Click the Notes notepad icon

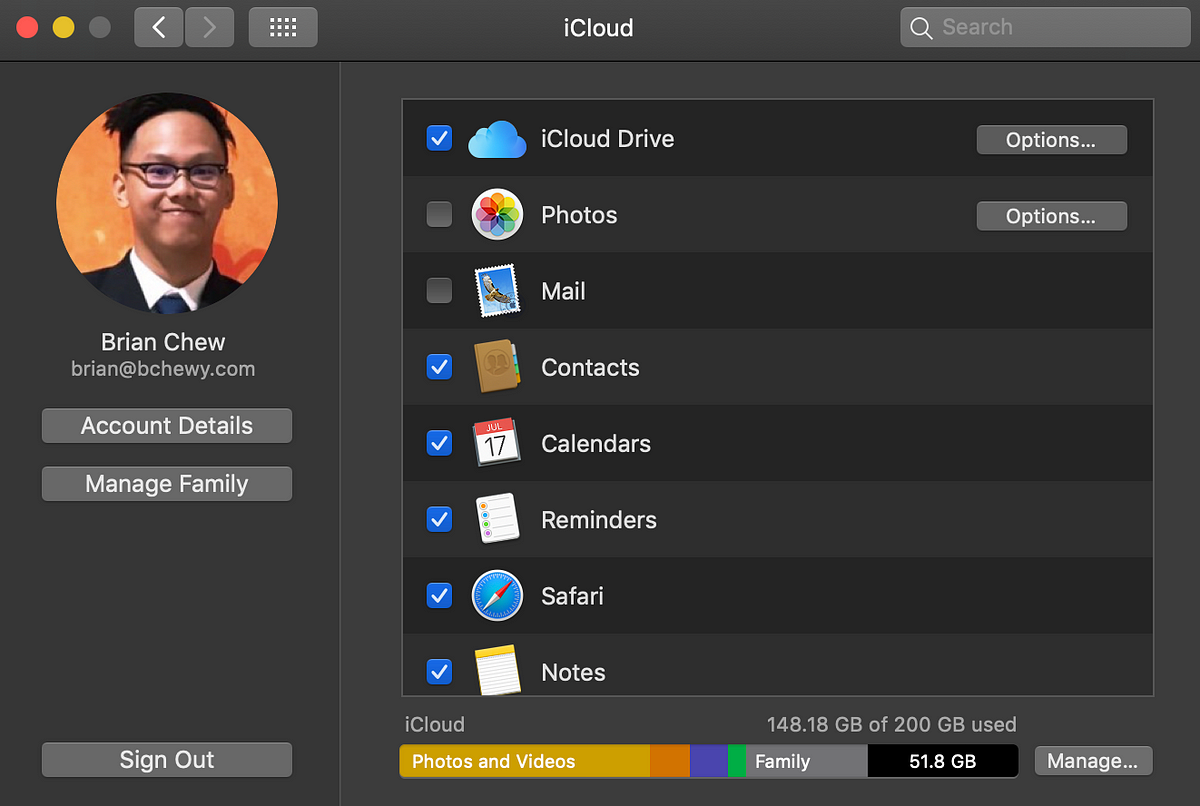pyautogui.click(x=497, y=670)
